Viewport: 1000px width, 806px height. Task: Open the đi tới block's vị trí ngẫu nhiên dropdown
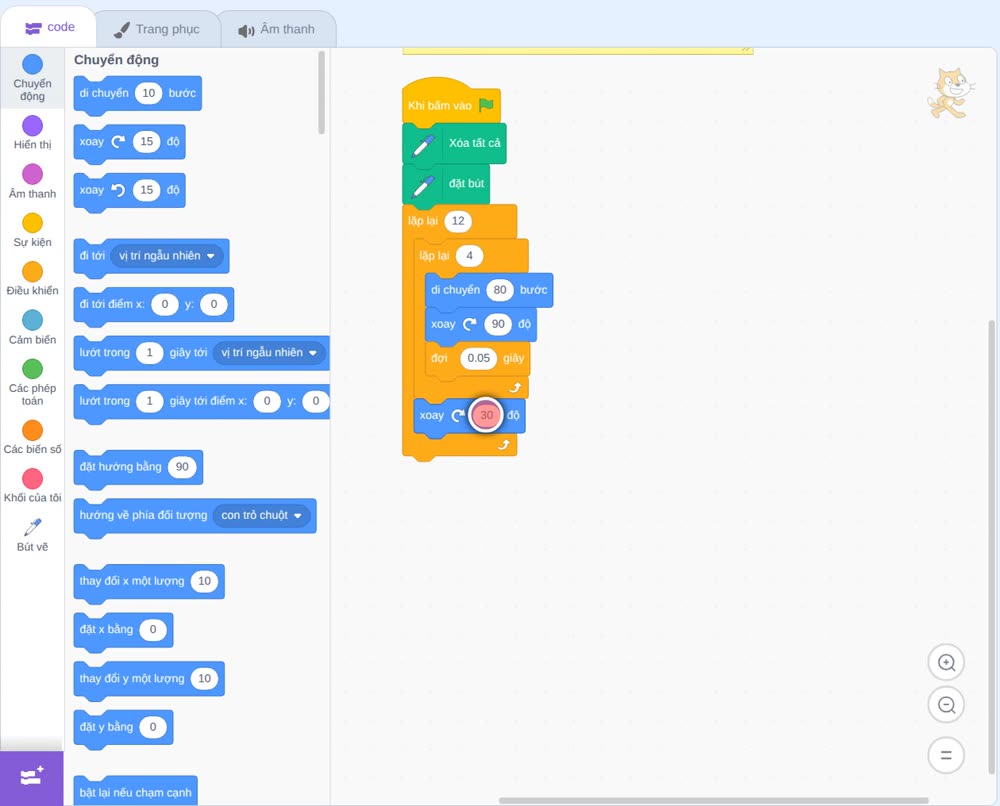point(166,256)
